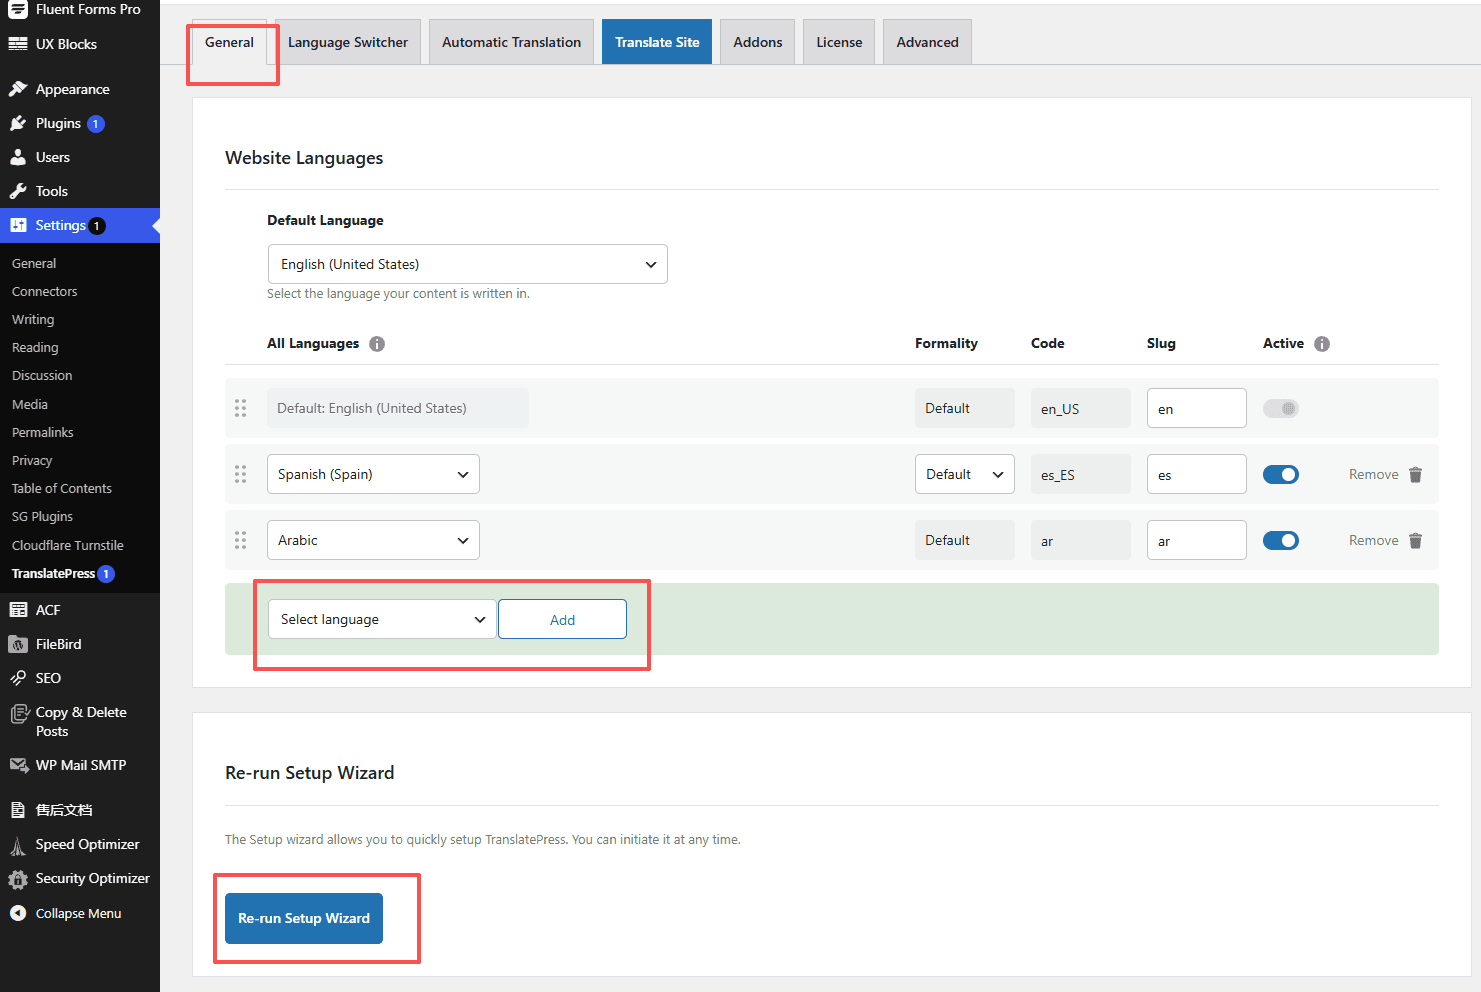Switch to the Automatic Translation tab
The image size is (1481, 992).
[511, 42]
